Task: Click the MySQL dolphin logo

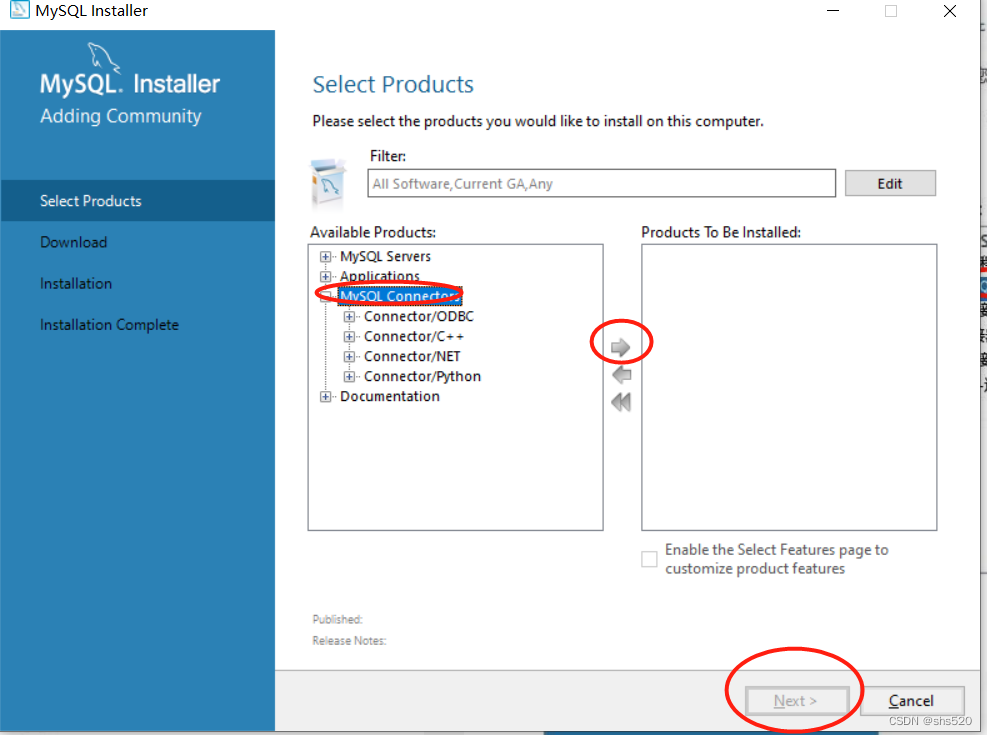Action: click(x=103, y=58)
